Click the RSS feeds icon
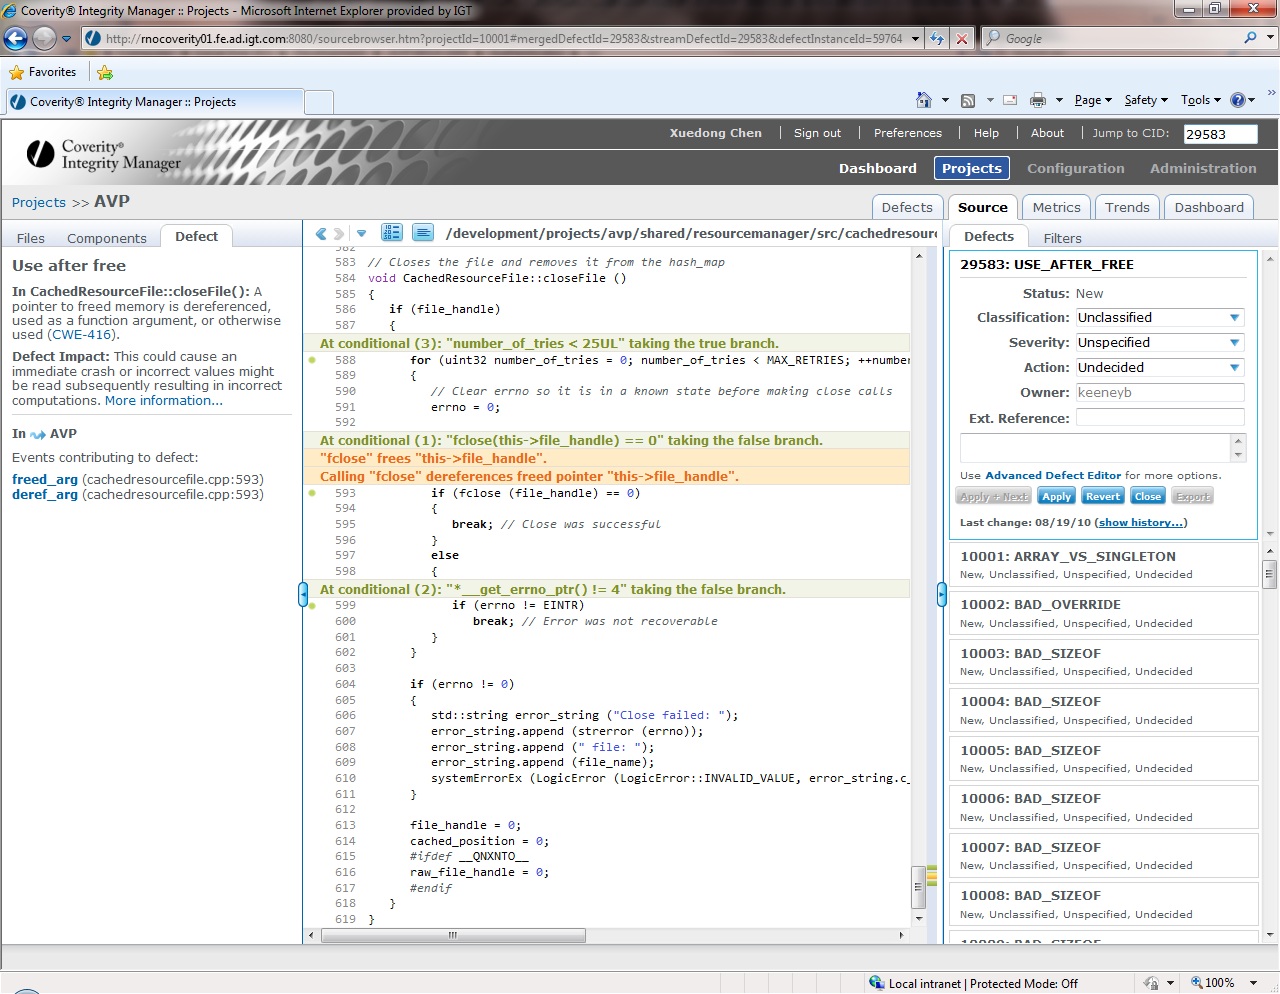Viewport: 1280px width, 994px height. [x=967, y=100]
